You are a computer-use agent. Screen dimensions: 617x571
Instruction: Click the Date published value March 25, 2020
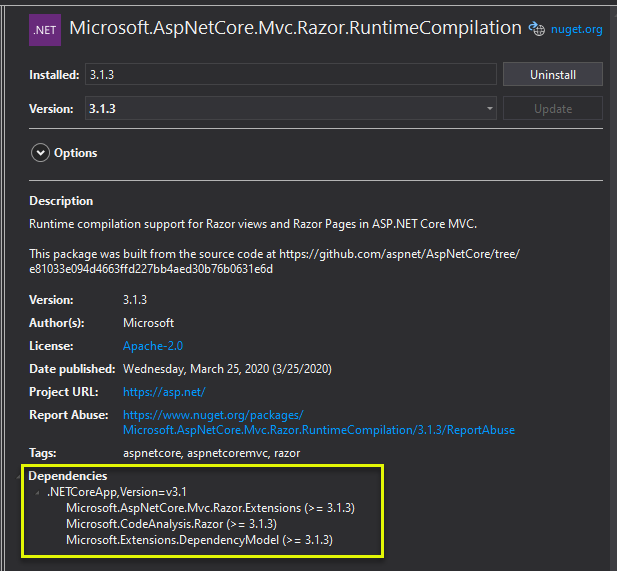coord(227,369)
